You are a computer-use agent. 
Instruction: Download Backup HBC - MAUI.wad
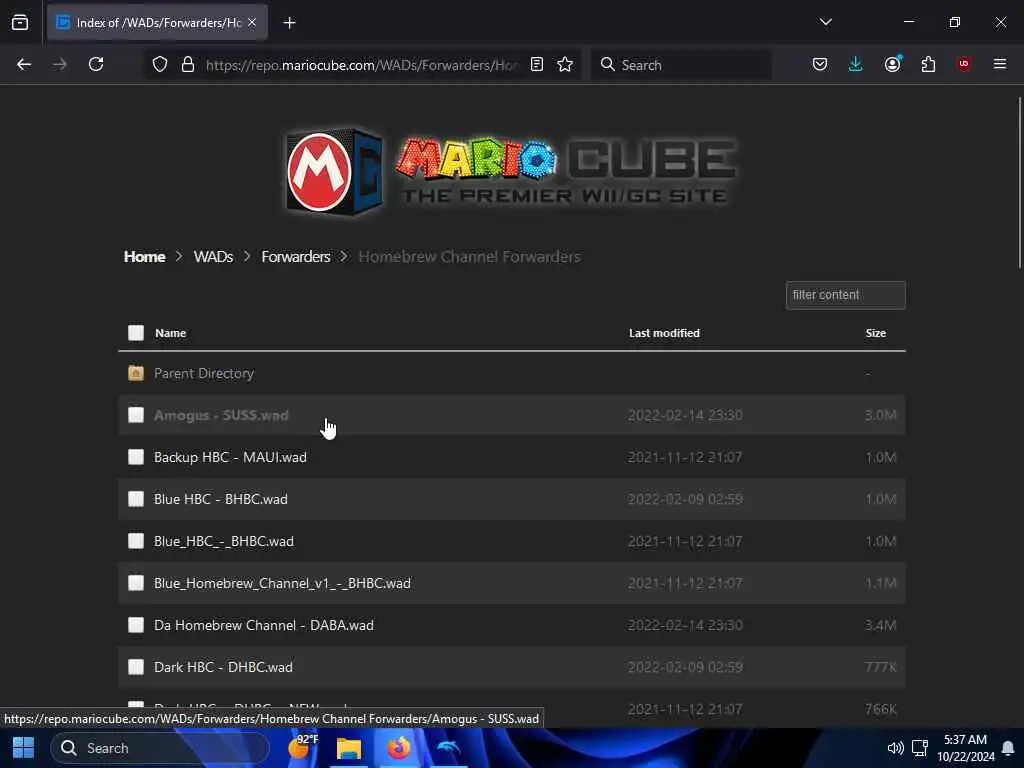point(230,457)
